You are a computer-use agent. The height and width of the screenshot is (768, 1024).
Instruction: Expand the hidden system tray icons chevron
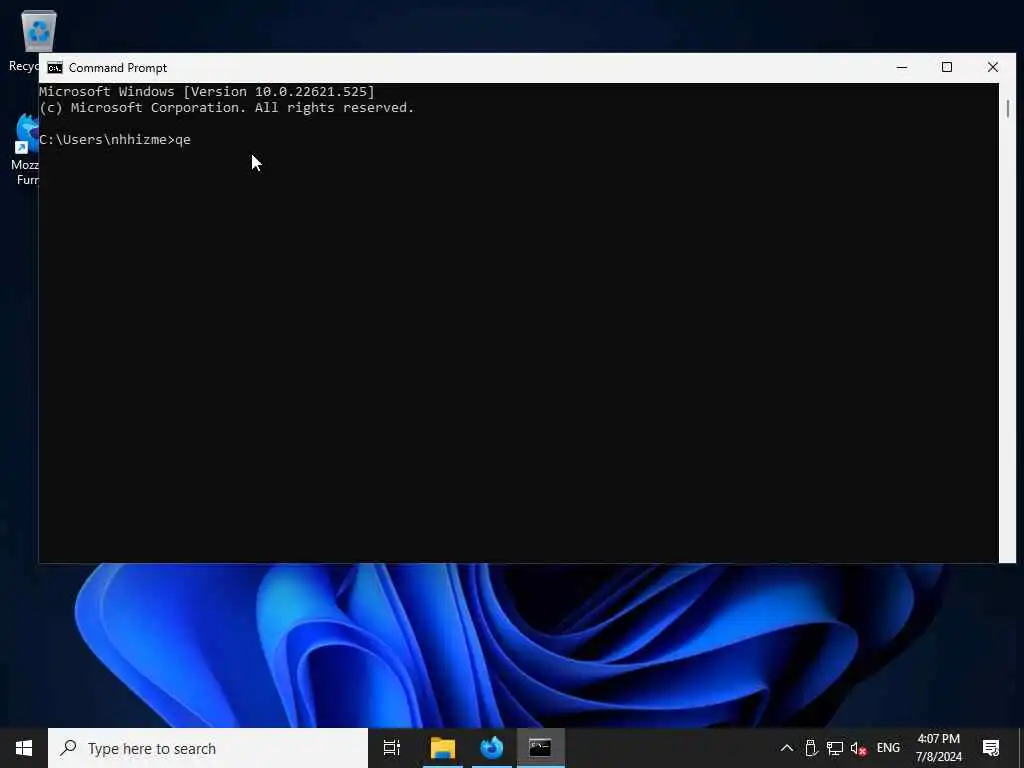[x=787, y=748]
